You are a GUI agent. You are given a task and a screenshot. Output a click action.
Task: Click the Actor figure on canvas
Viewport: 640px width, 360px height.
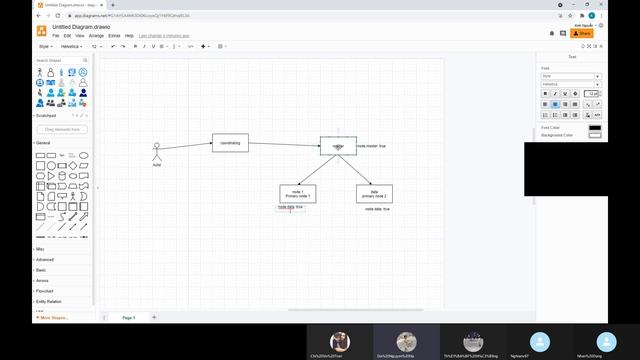click(157, 153)
